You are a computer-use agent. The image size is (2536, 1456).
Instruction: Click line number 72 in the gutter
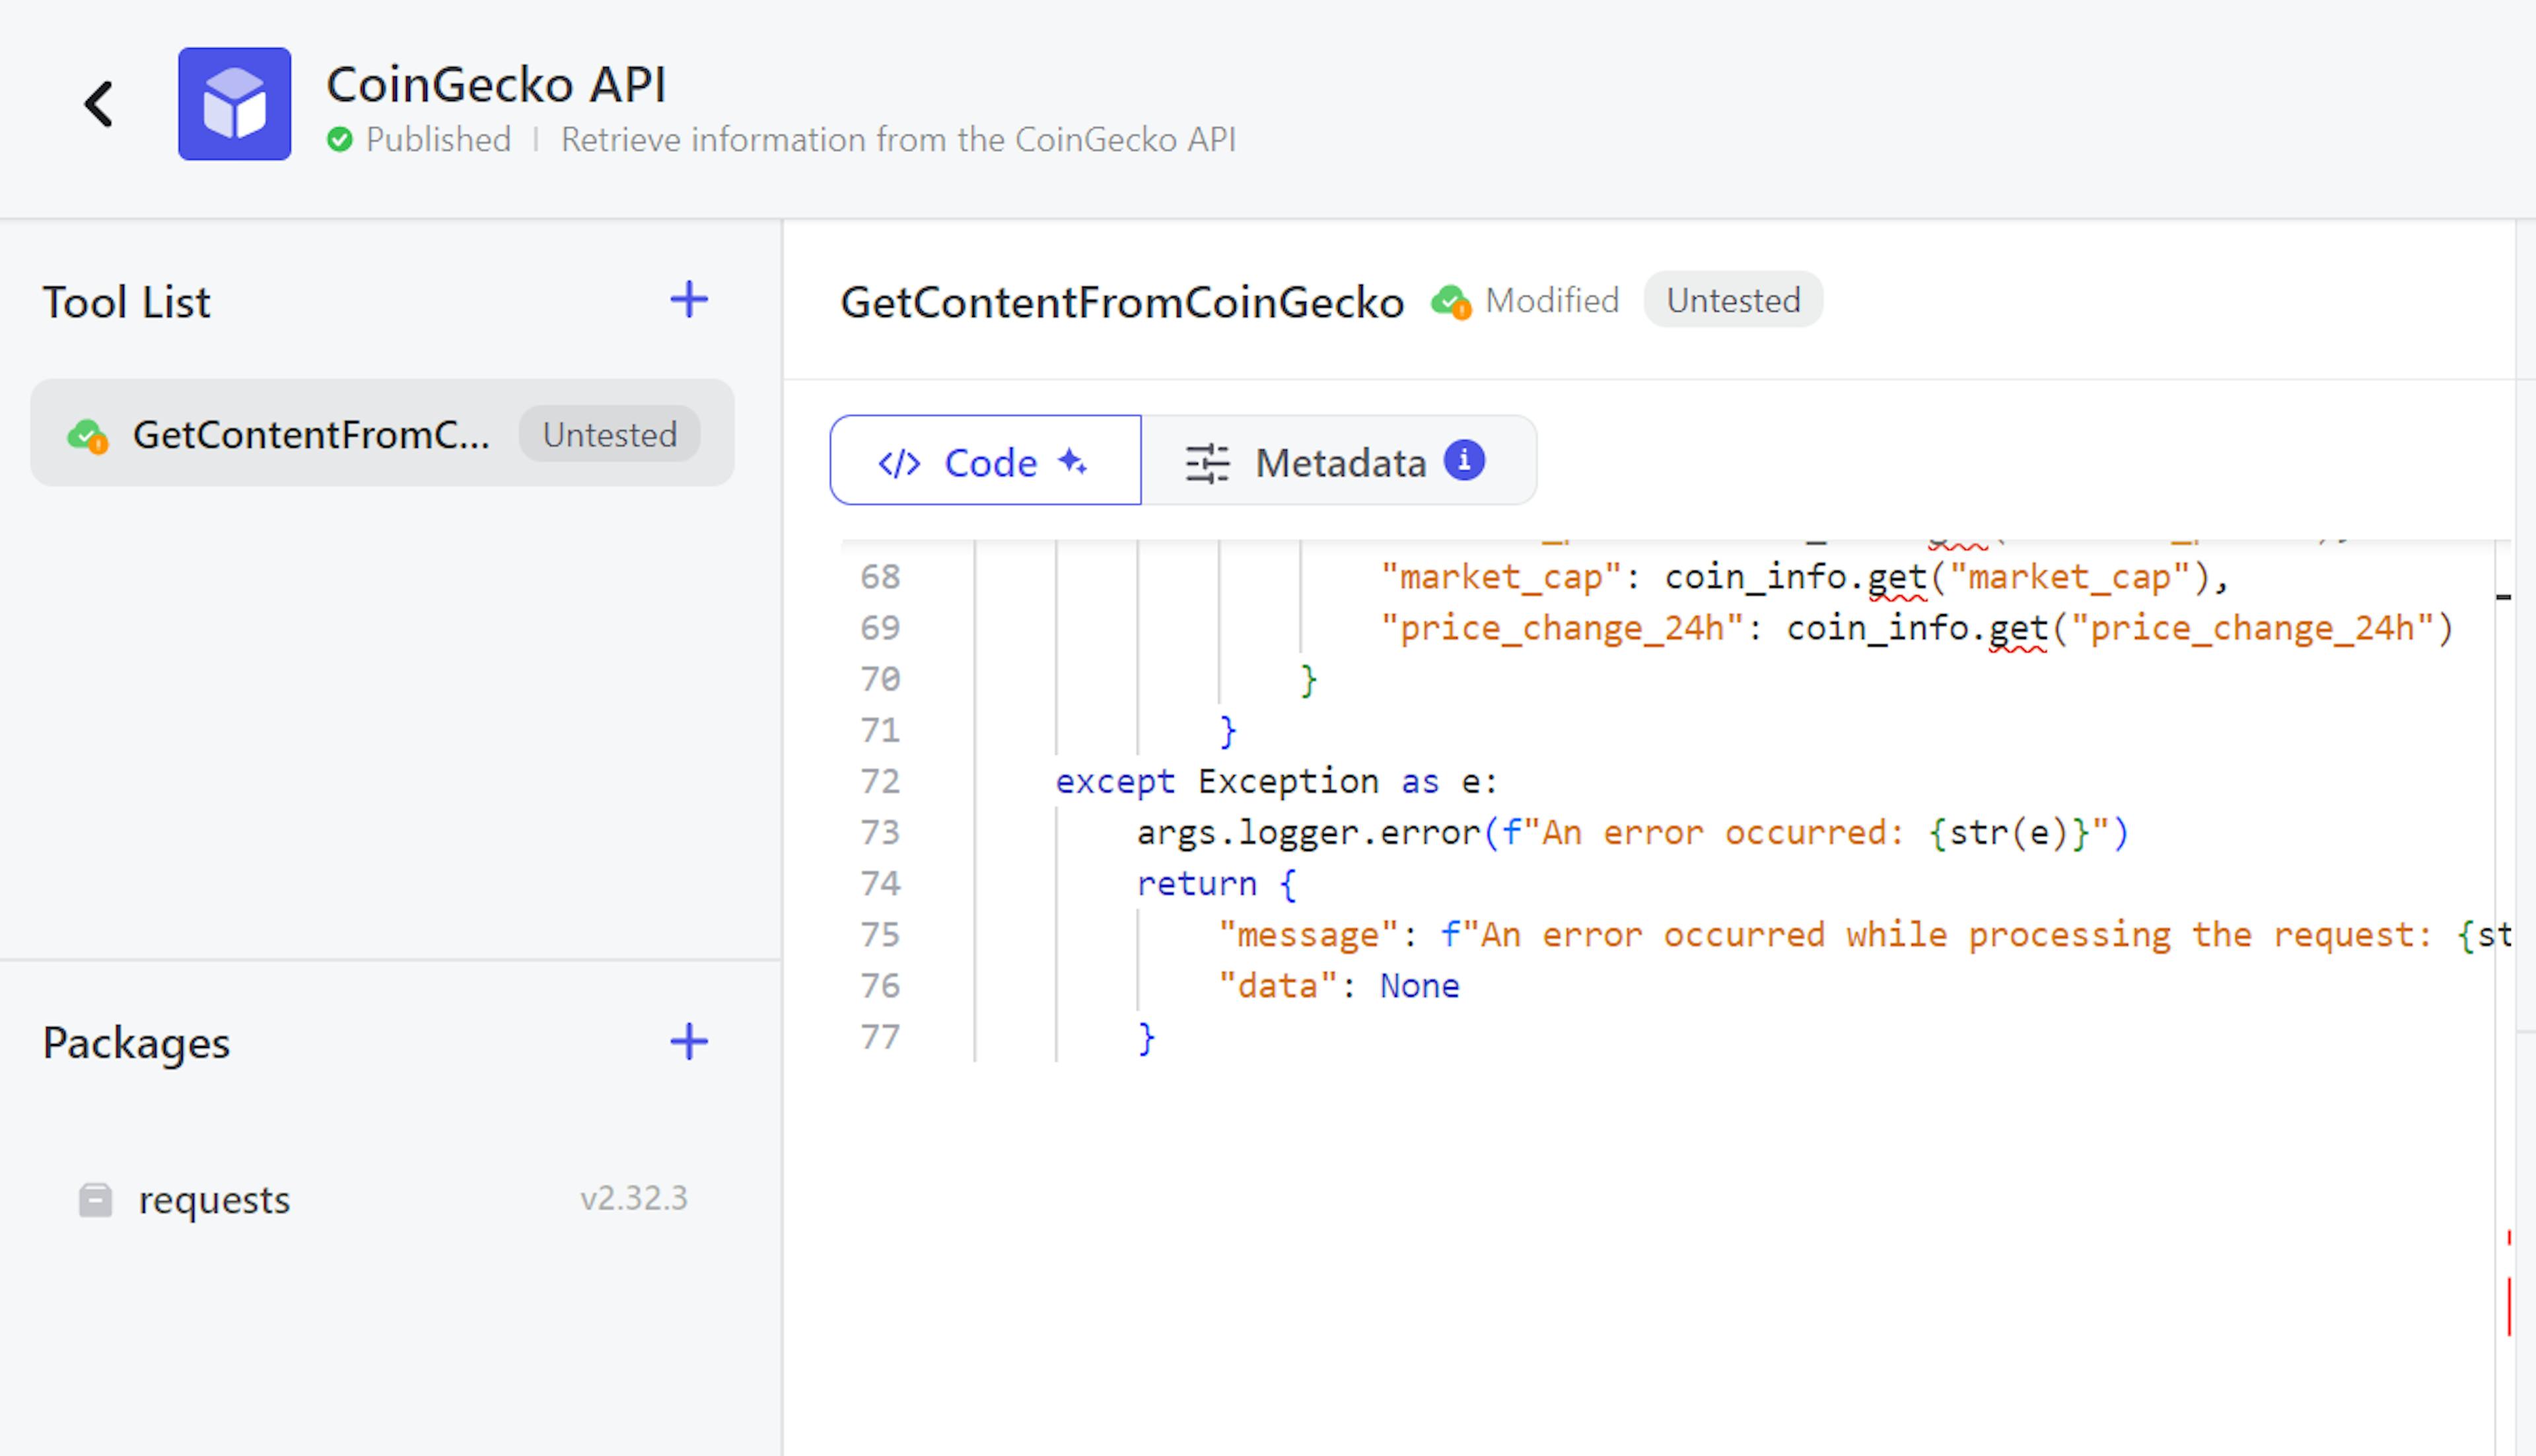(x=880, y=781)
